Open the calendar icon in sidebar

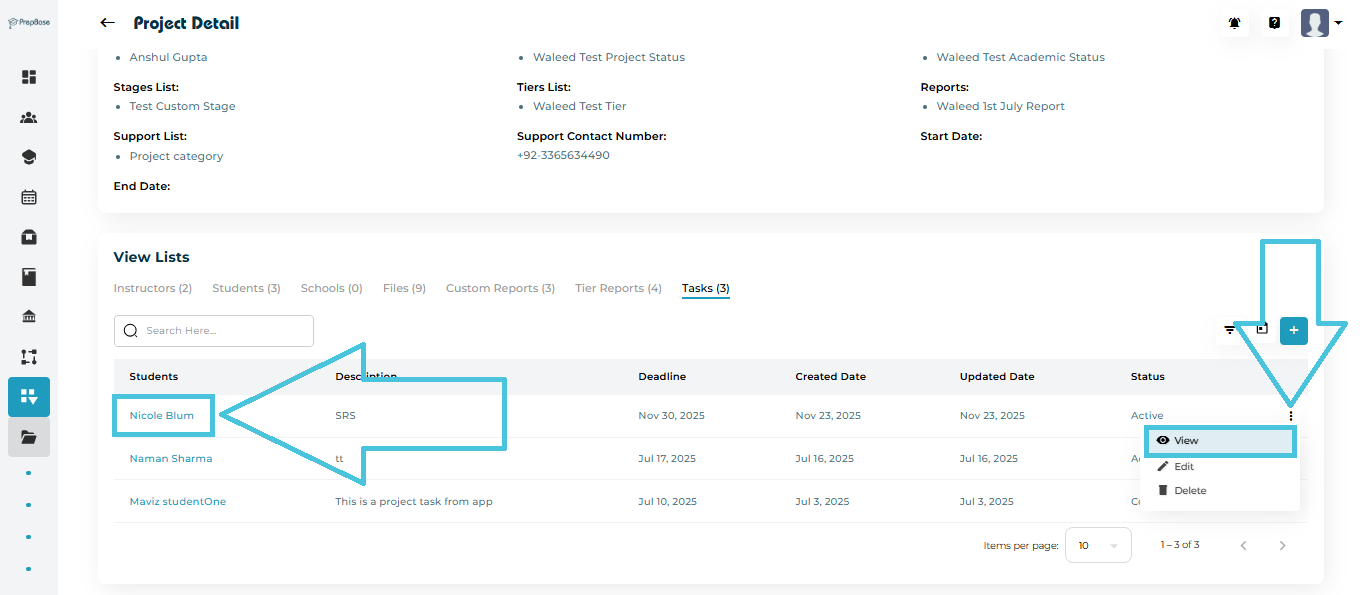click(29, 197)
